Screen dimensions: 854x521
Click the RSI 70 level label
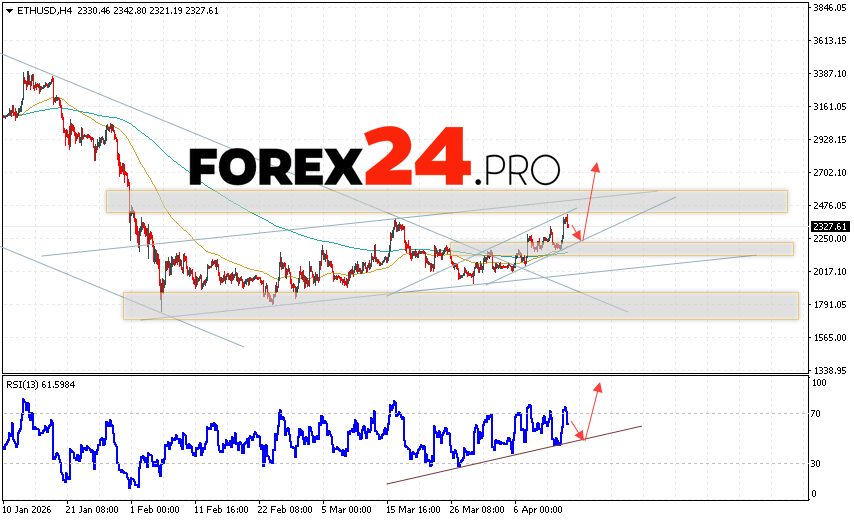(x=816, y=413)
